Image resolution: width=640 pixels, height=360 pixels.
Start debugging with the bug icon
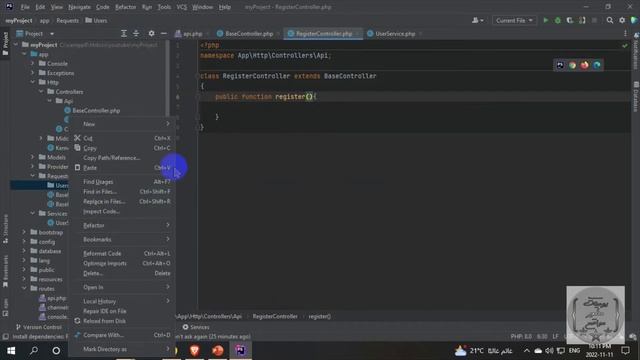(558, 20)
